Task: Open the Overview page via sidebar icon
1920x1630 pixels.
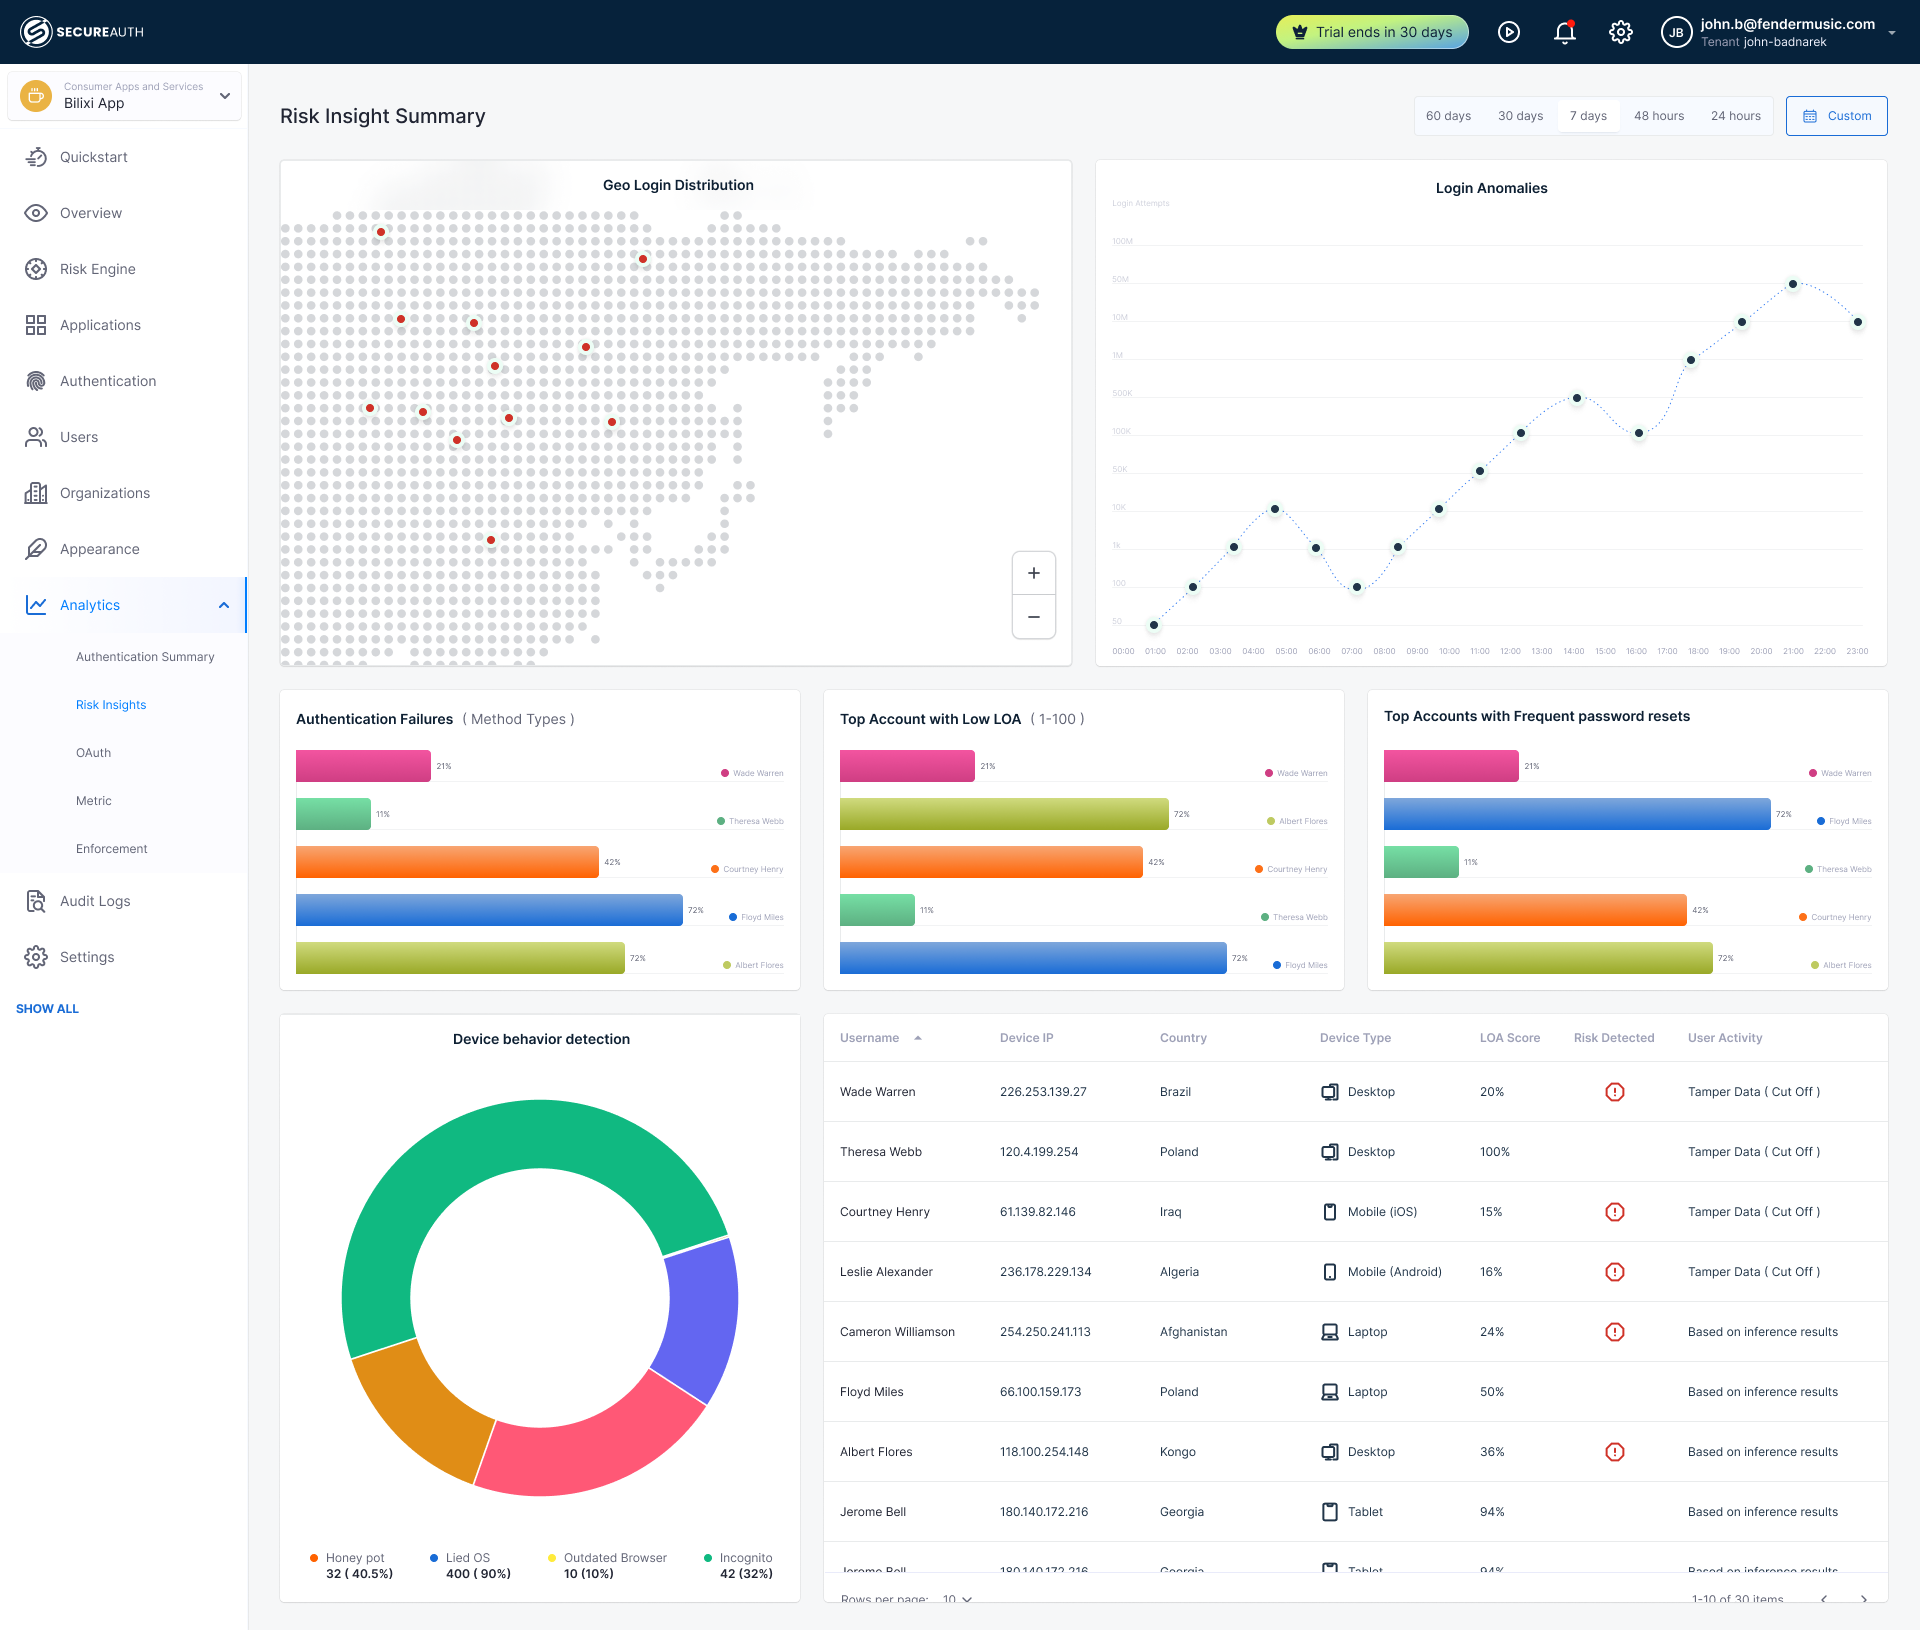Action: (36, 212)
